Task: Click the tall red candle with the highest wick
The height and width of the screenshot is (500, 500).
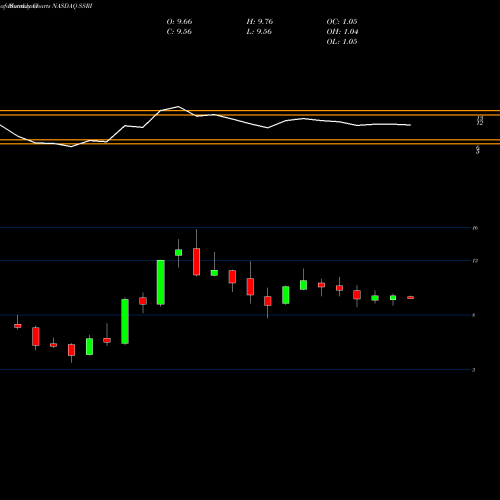Action: [196, 262]
